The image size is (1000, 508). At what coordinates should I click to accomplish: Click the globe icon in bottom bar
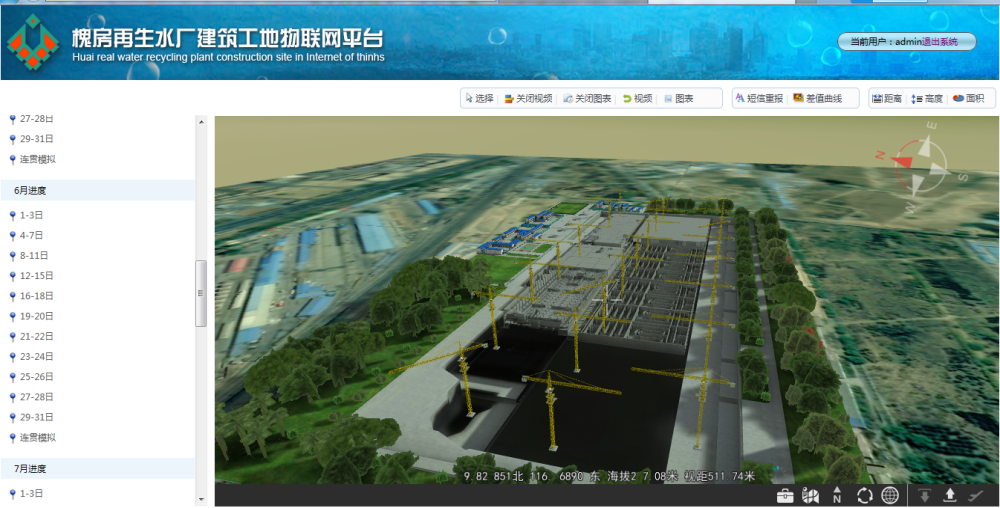click(x=890, y=496)
